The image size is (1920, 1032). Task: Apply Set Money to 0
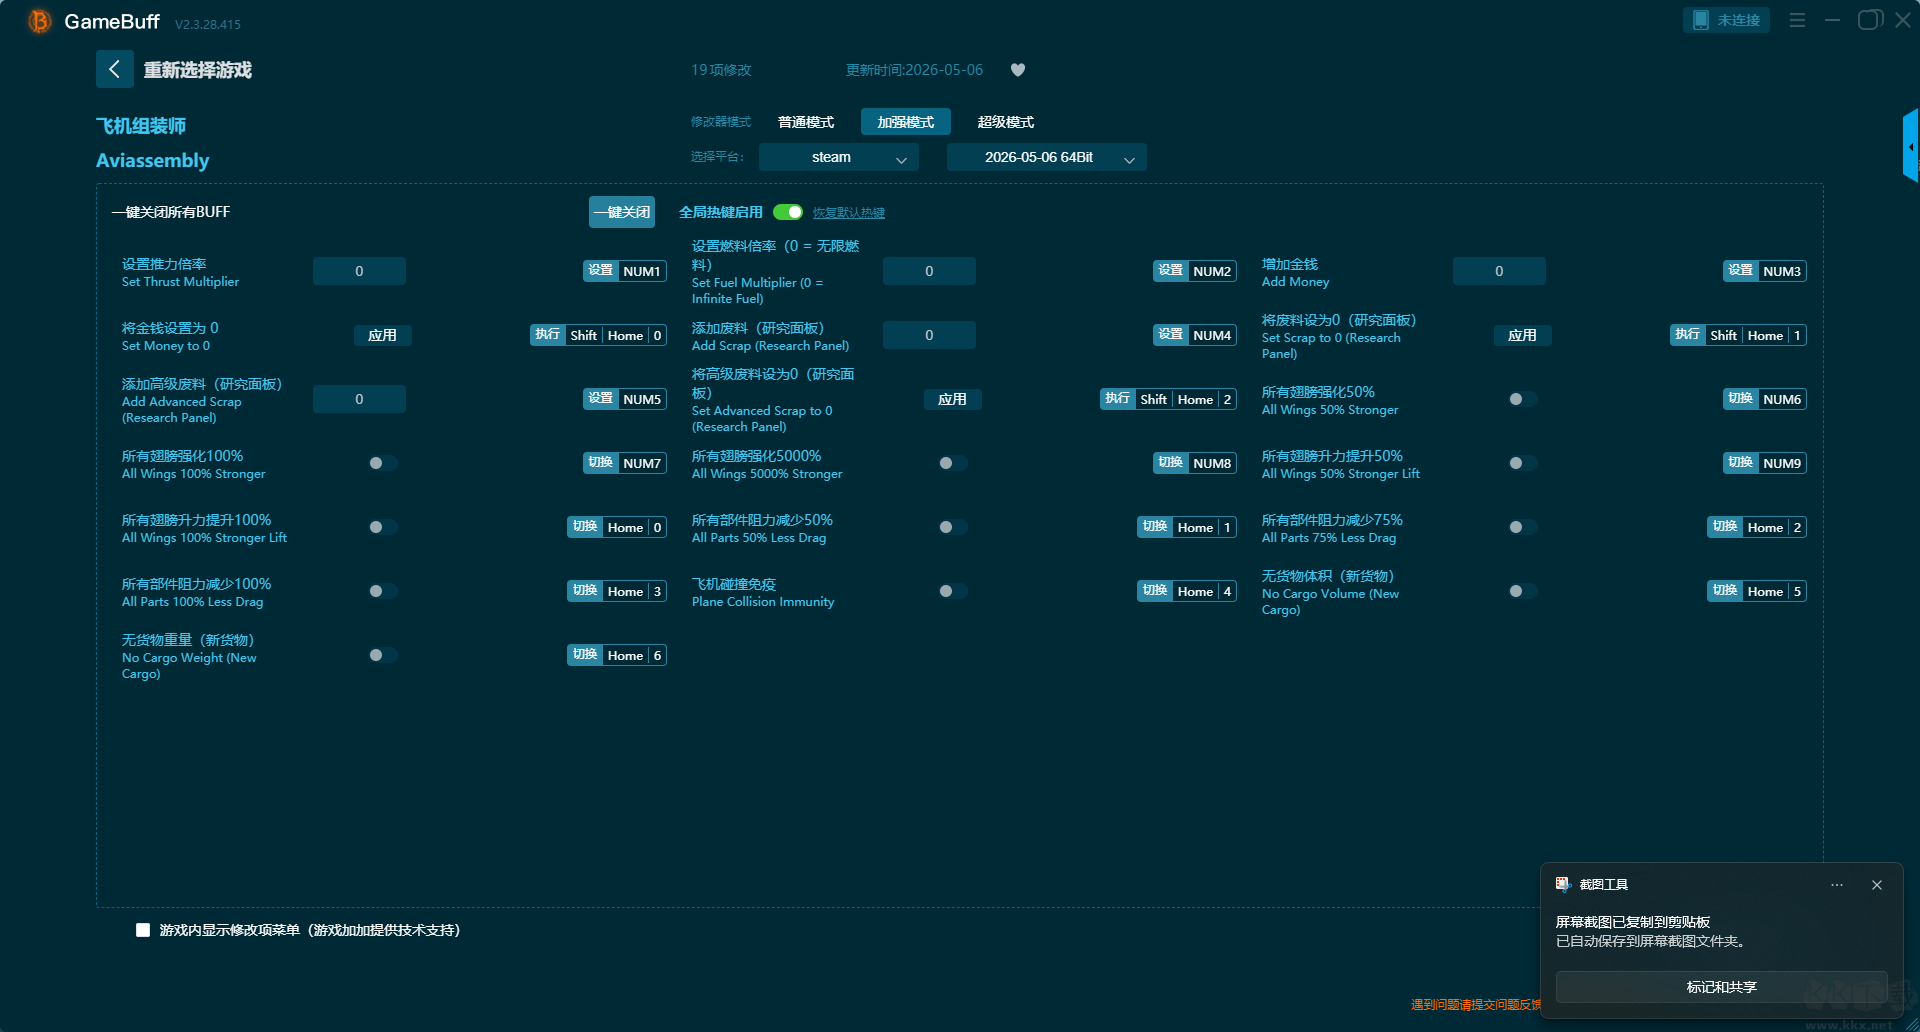(x=383, y=335)
